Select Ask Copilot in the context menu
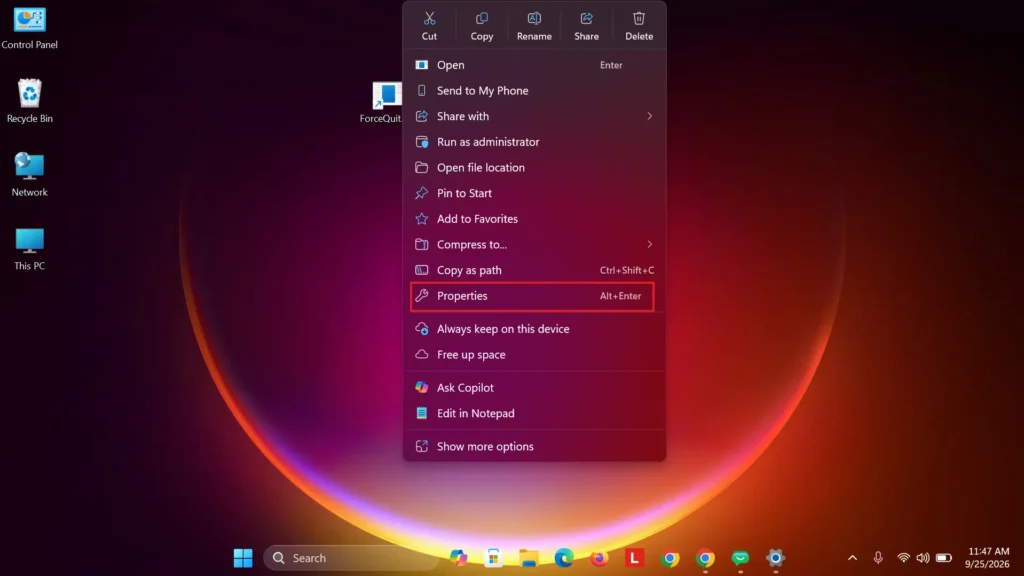Viewport: 1024px width, 576px height. tap(533, 388)
